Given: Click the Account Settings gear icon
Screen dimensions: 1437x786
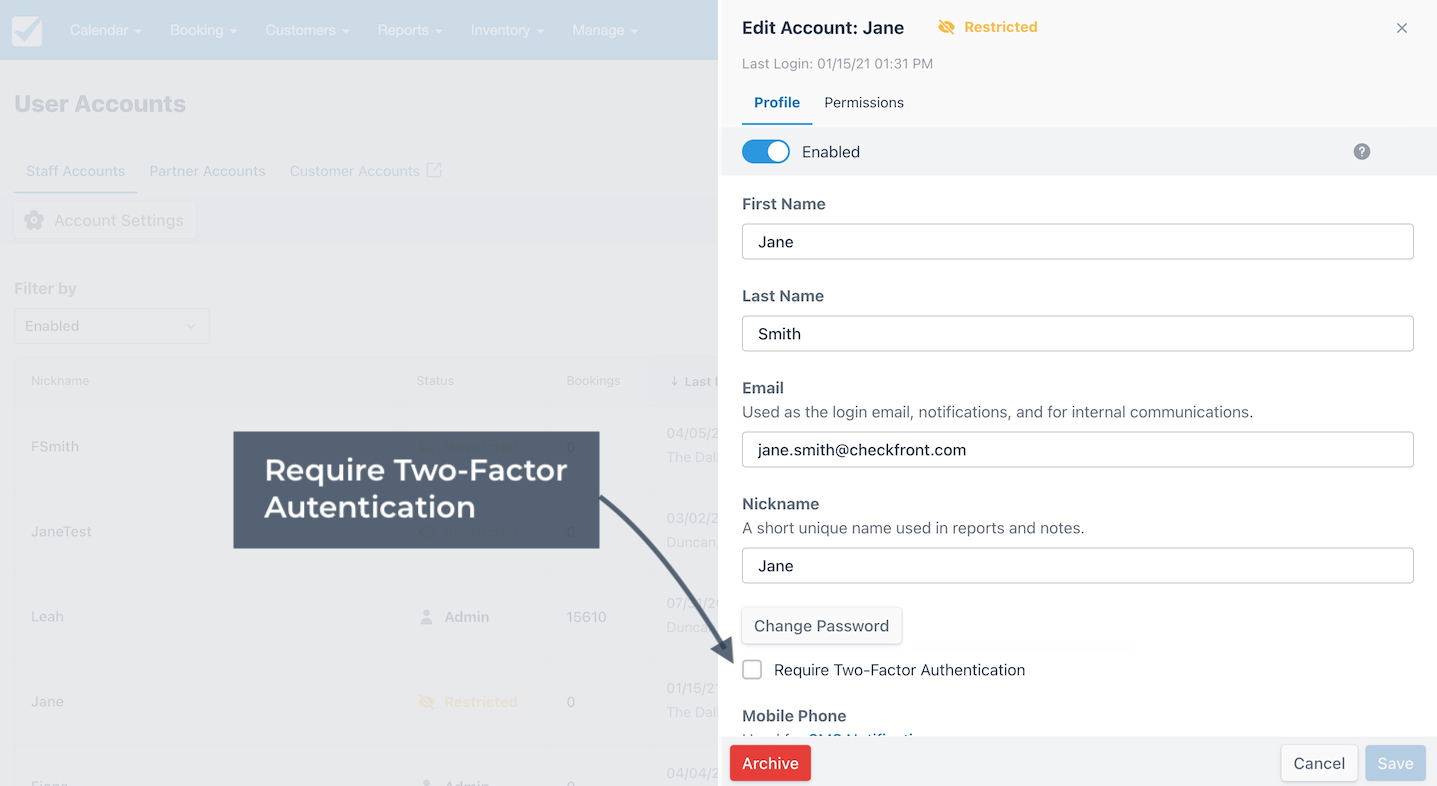Looking at the screenshot, I should 35,220.
